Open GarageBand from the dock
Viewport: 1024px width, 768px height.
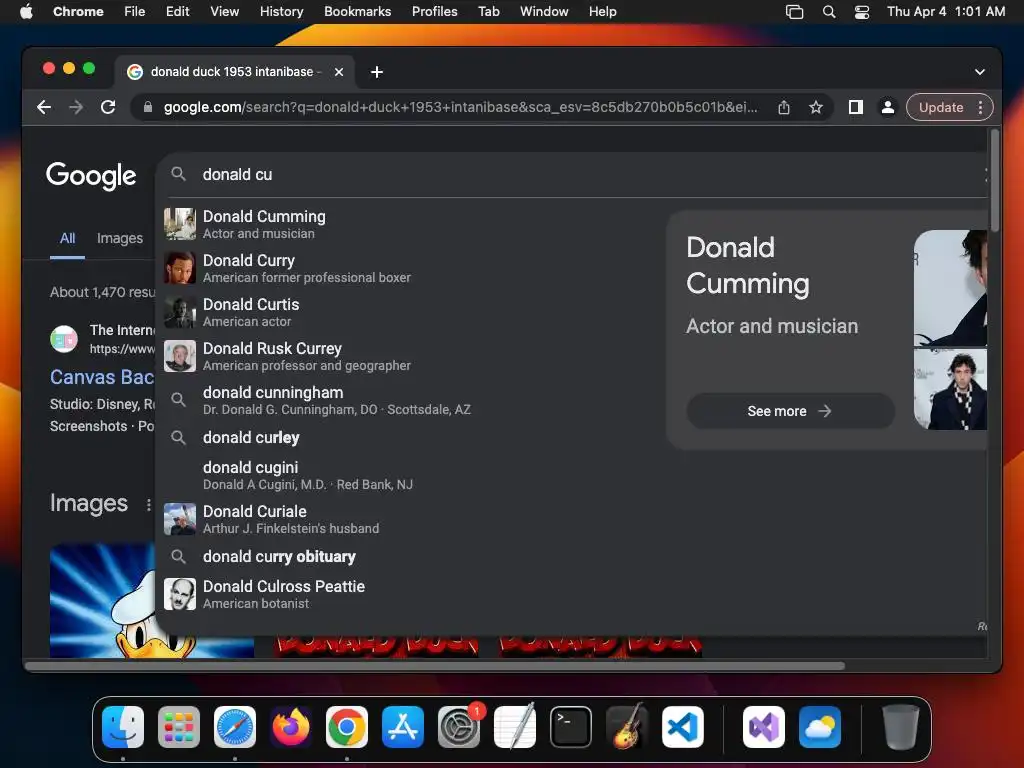627,727
